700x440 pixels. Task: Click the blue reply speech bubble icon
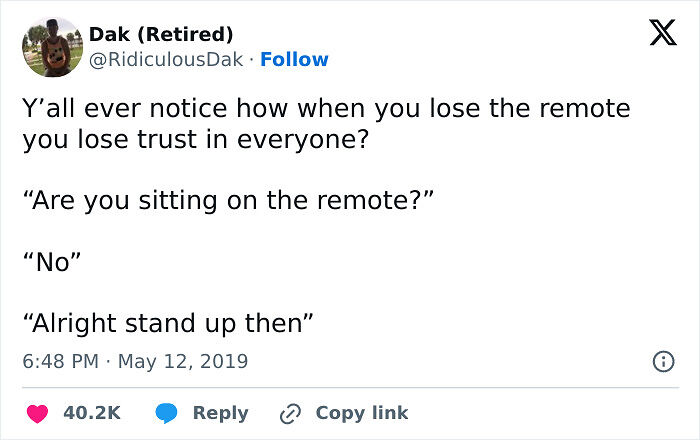pyautogui.click(x=168, y=412)
